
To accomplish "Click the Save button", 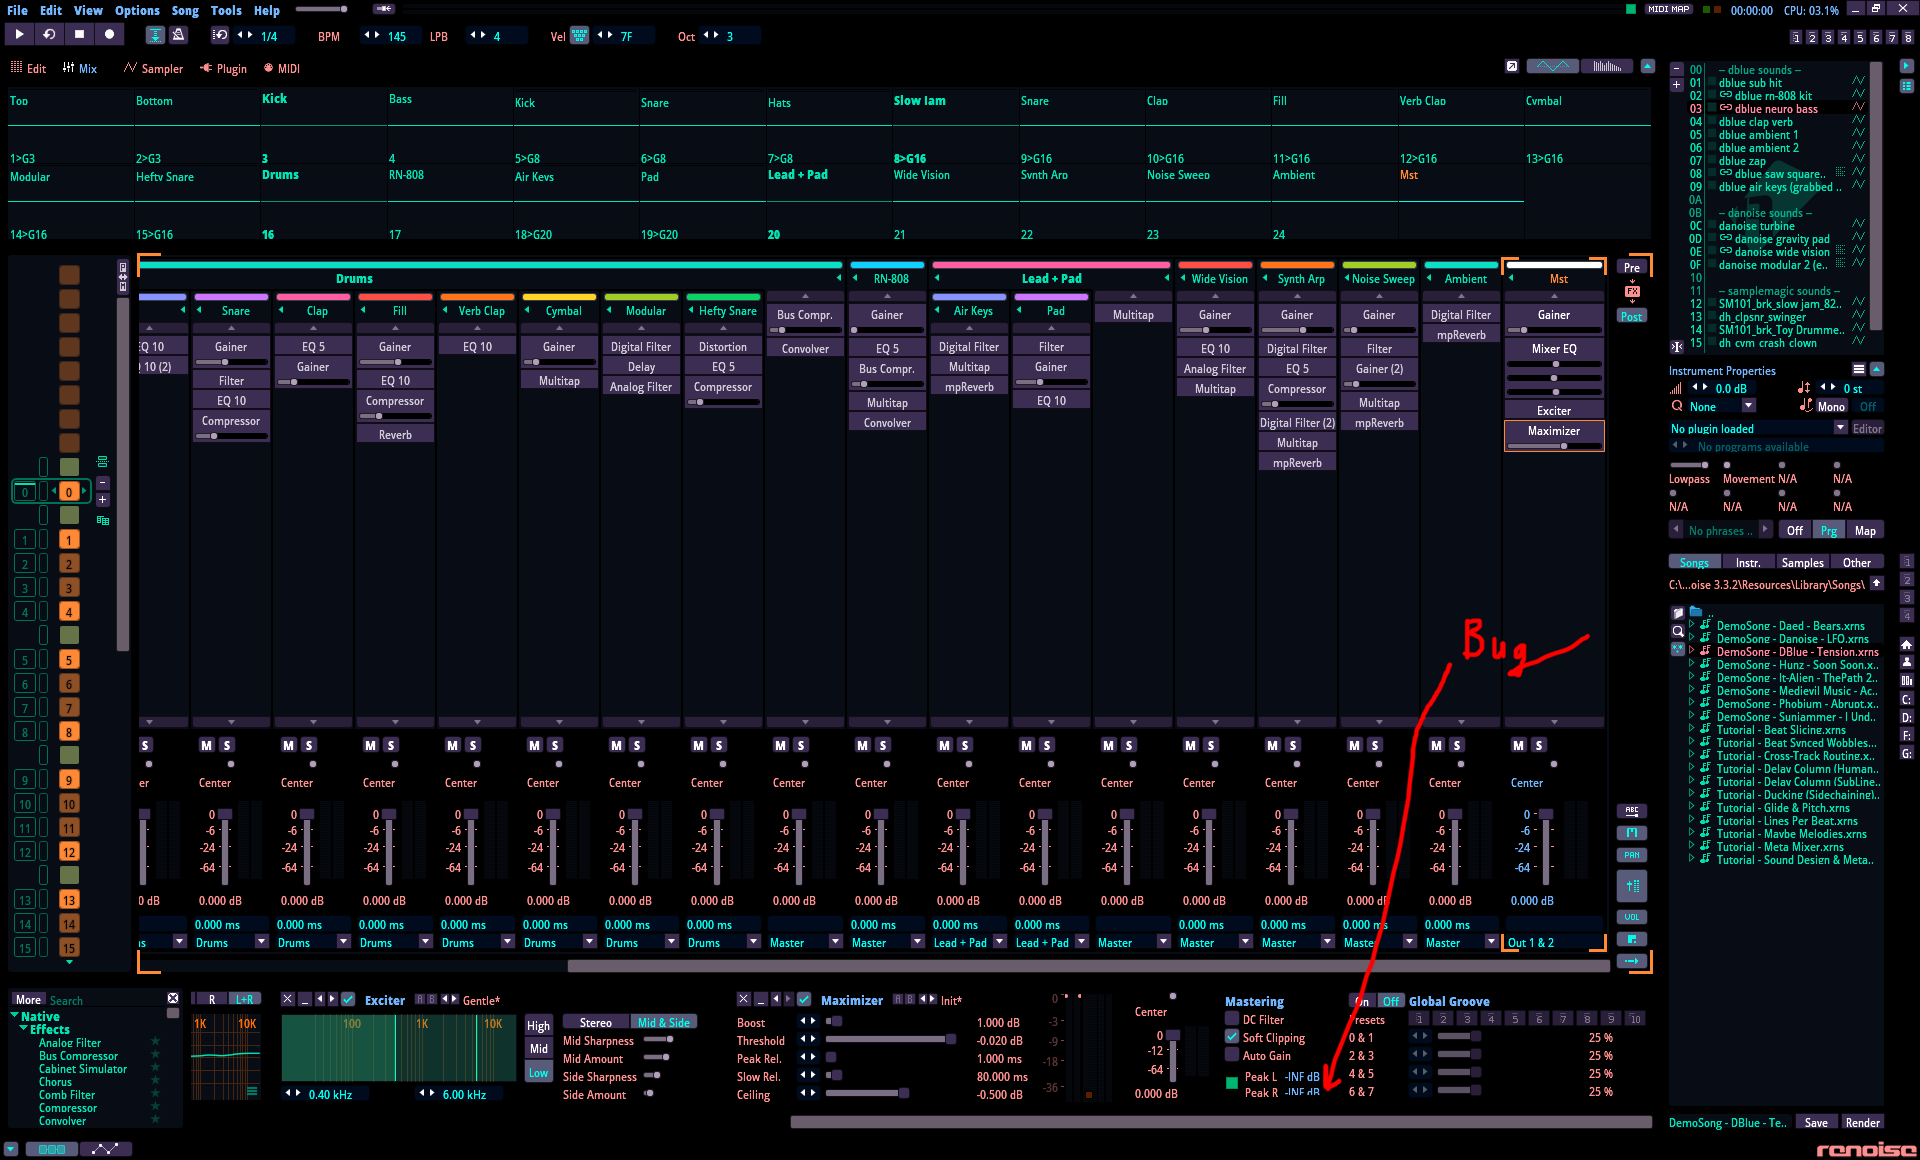I will [1816, 1122].
